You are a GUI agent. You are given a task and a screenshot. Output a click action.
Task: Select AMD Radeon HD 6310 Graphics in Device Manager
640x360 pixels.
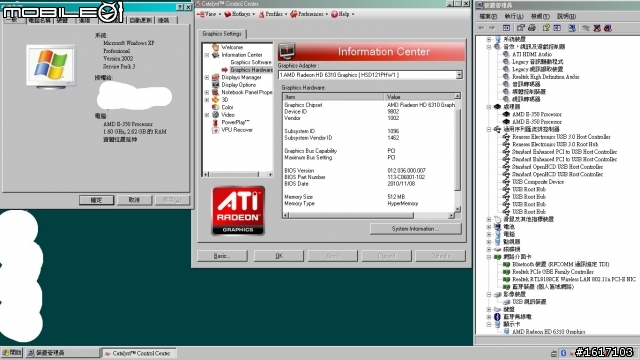pyautogui.click(x=549, y=331)
